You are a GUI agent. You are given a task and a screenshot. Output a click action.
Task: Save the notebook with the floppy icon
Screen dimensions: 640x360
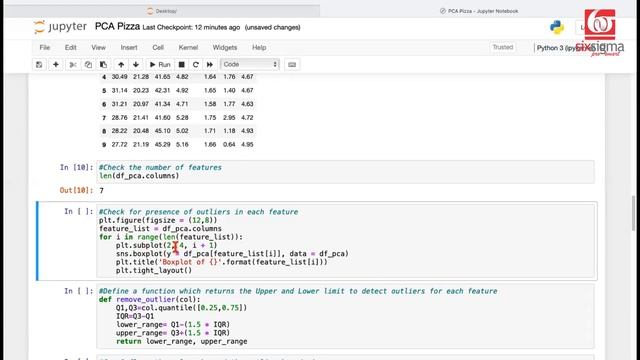pyautogui.click(x=39, y=64)
